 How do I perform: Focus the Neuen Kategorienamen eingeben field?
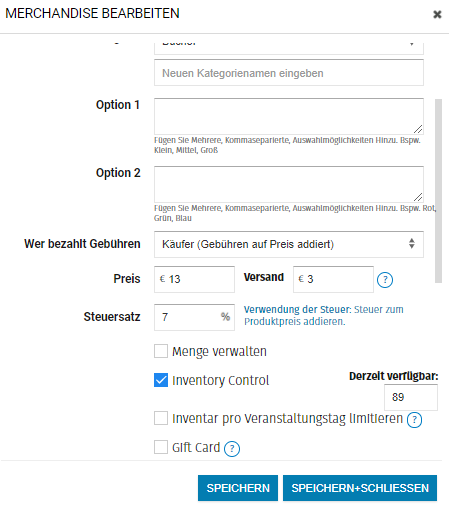[x=289, y=73]
